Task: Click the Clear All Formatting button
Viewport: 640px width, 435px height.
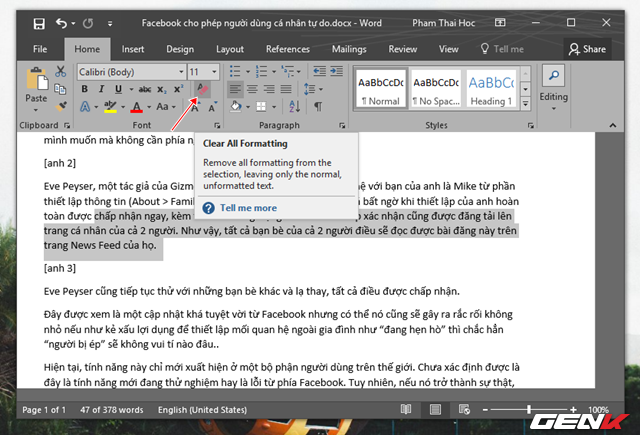Action: click(202, 89)
